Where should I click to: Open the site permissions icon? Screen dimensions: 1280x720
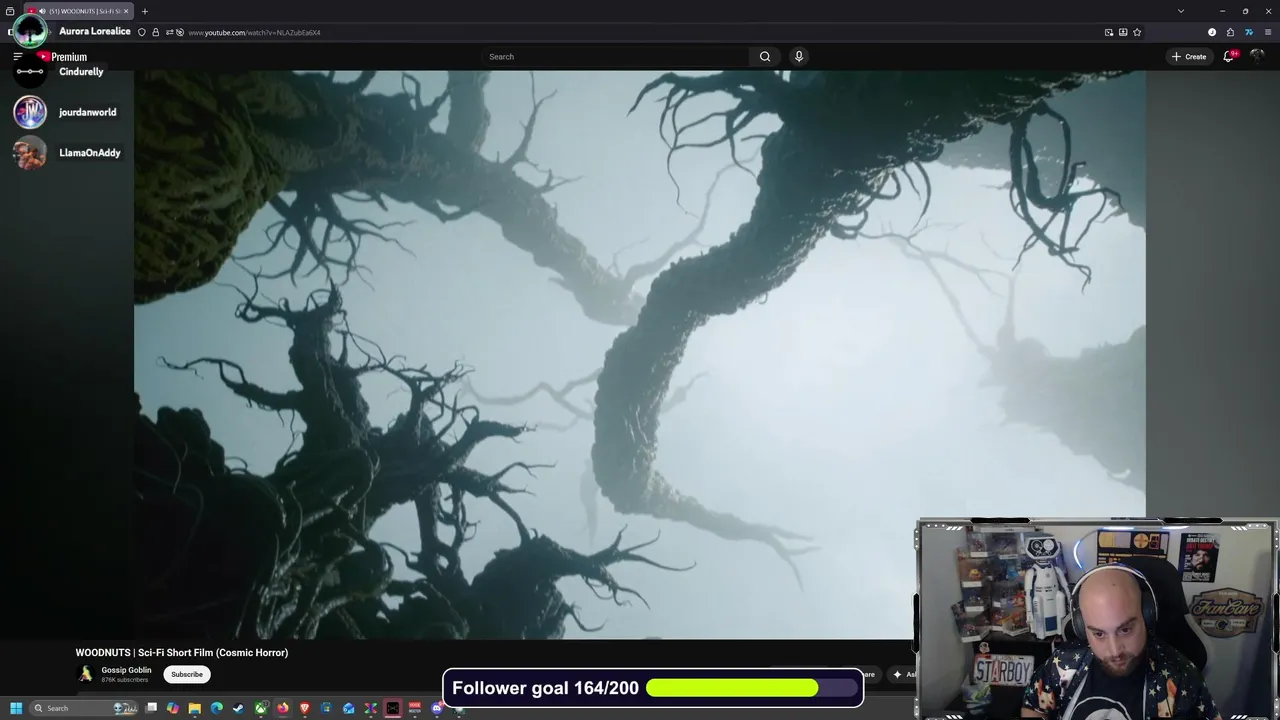[170, 33]
